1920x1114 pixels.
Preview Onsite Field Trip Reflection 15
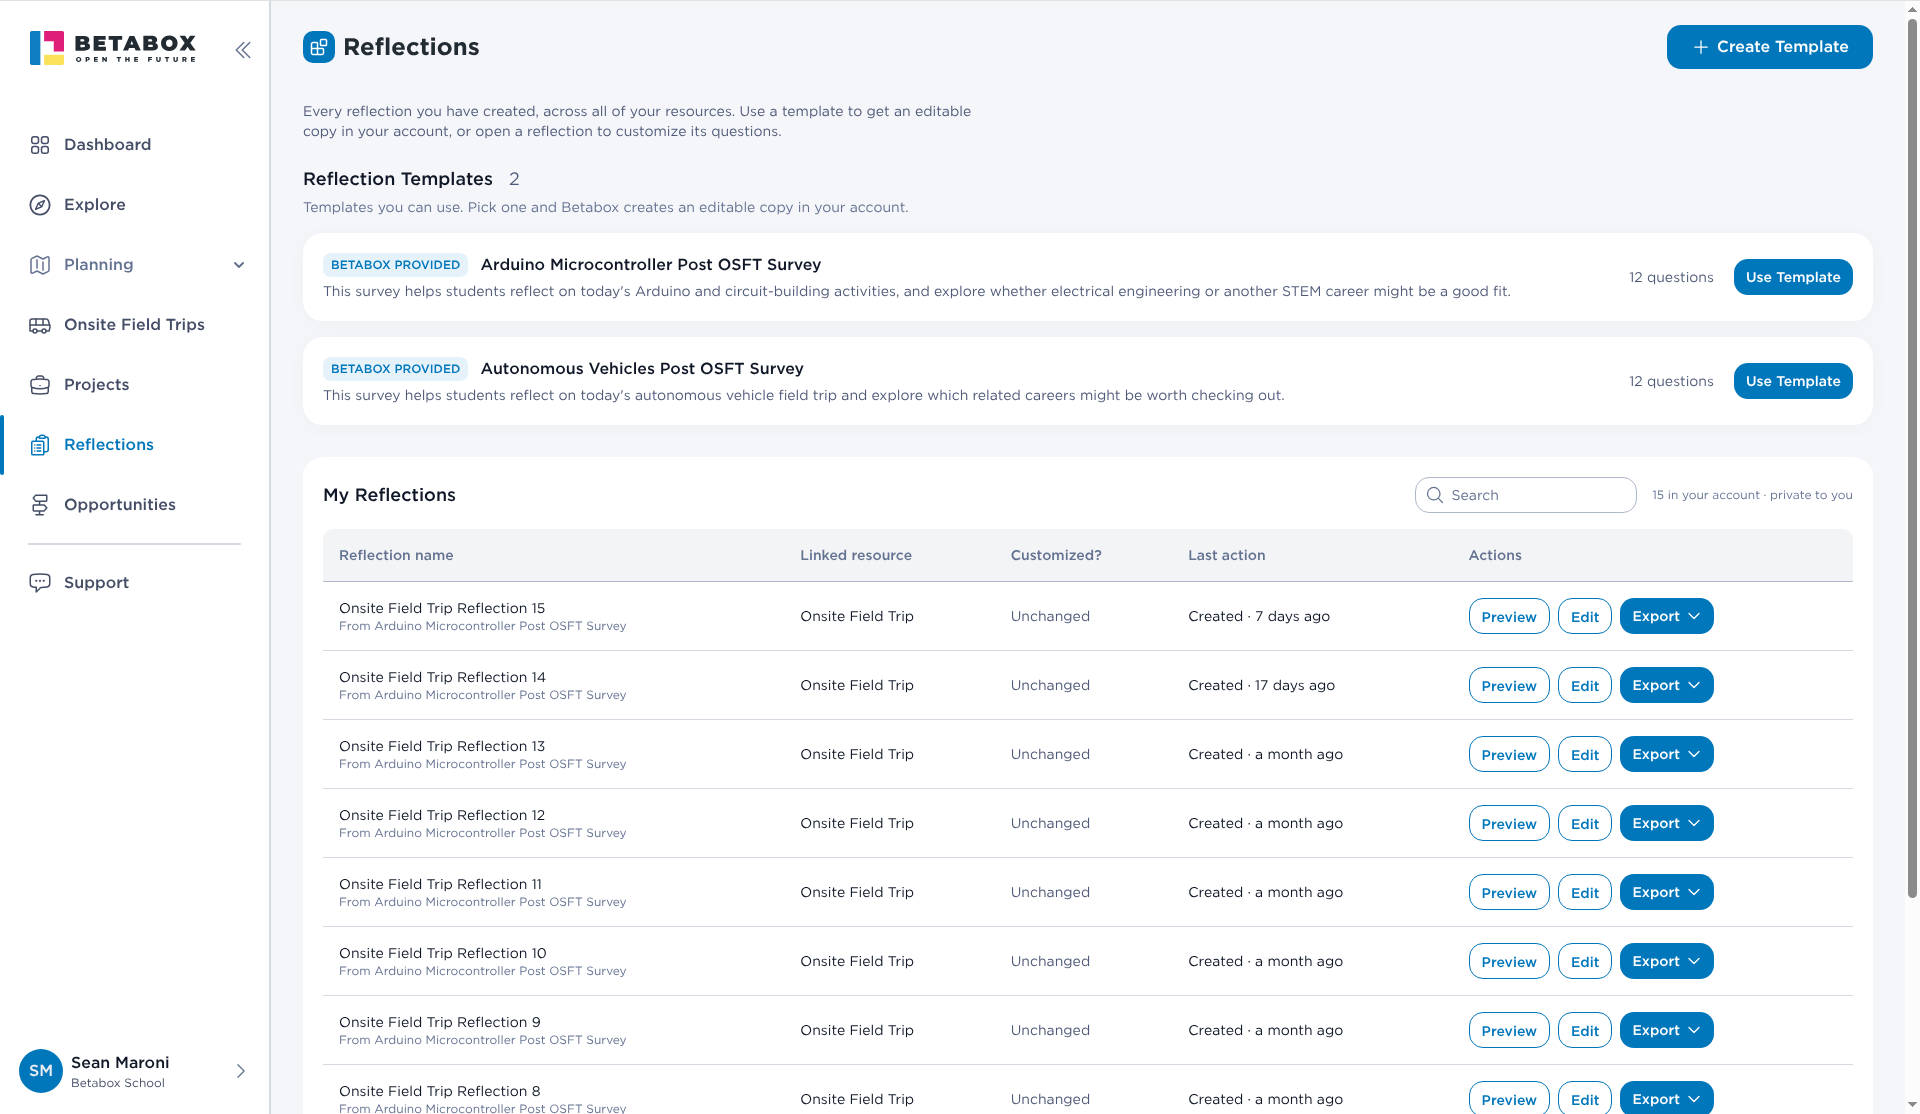tap(1509, 616)
